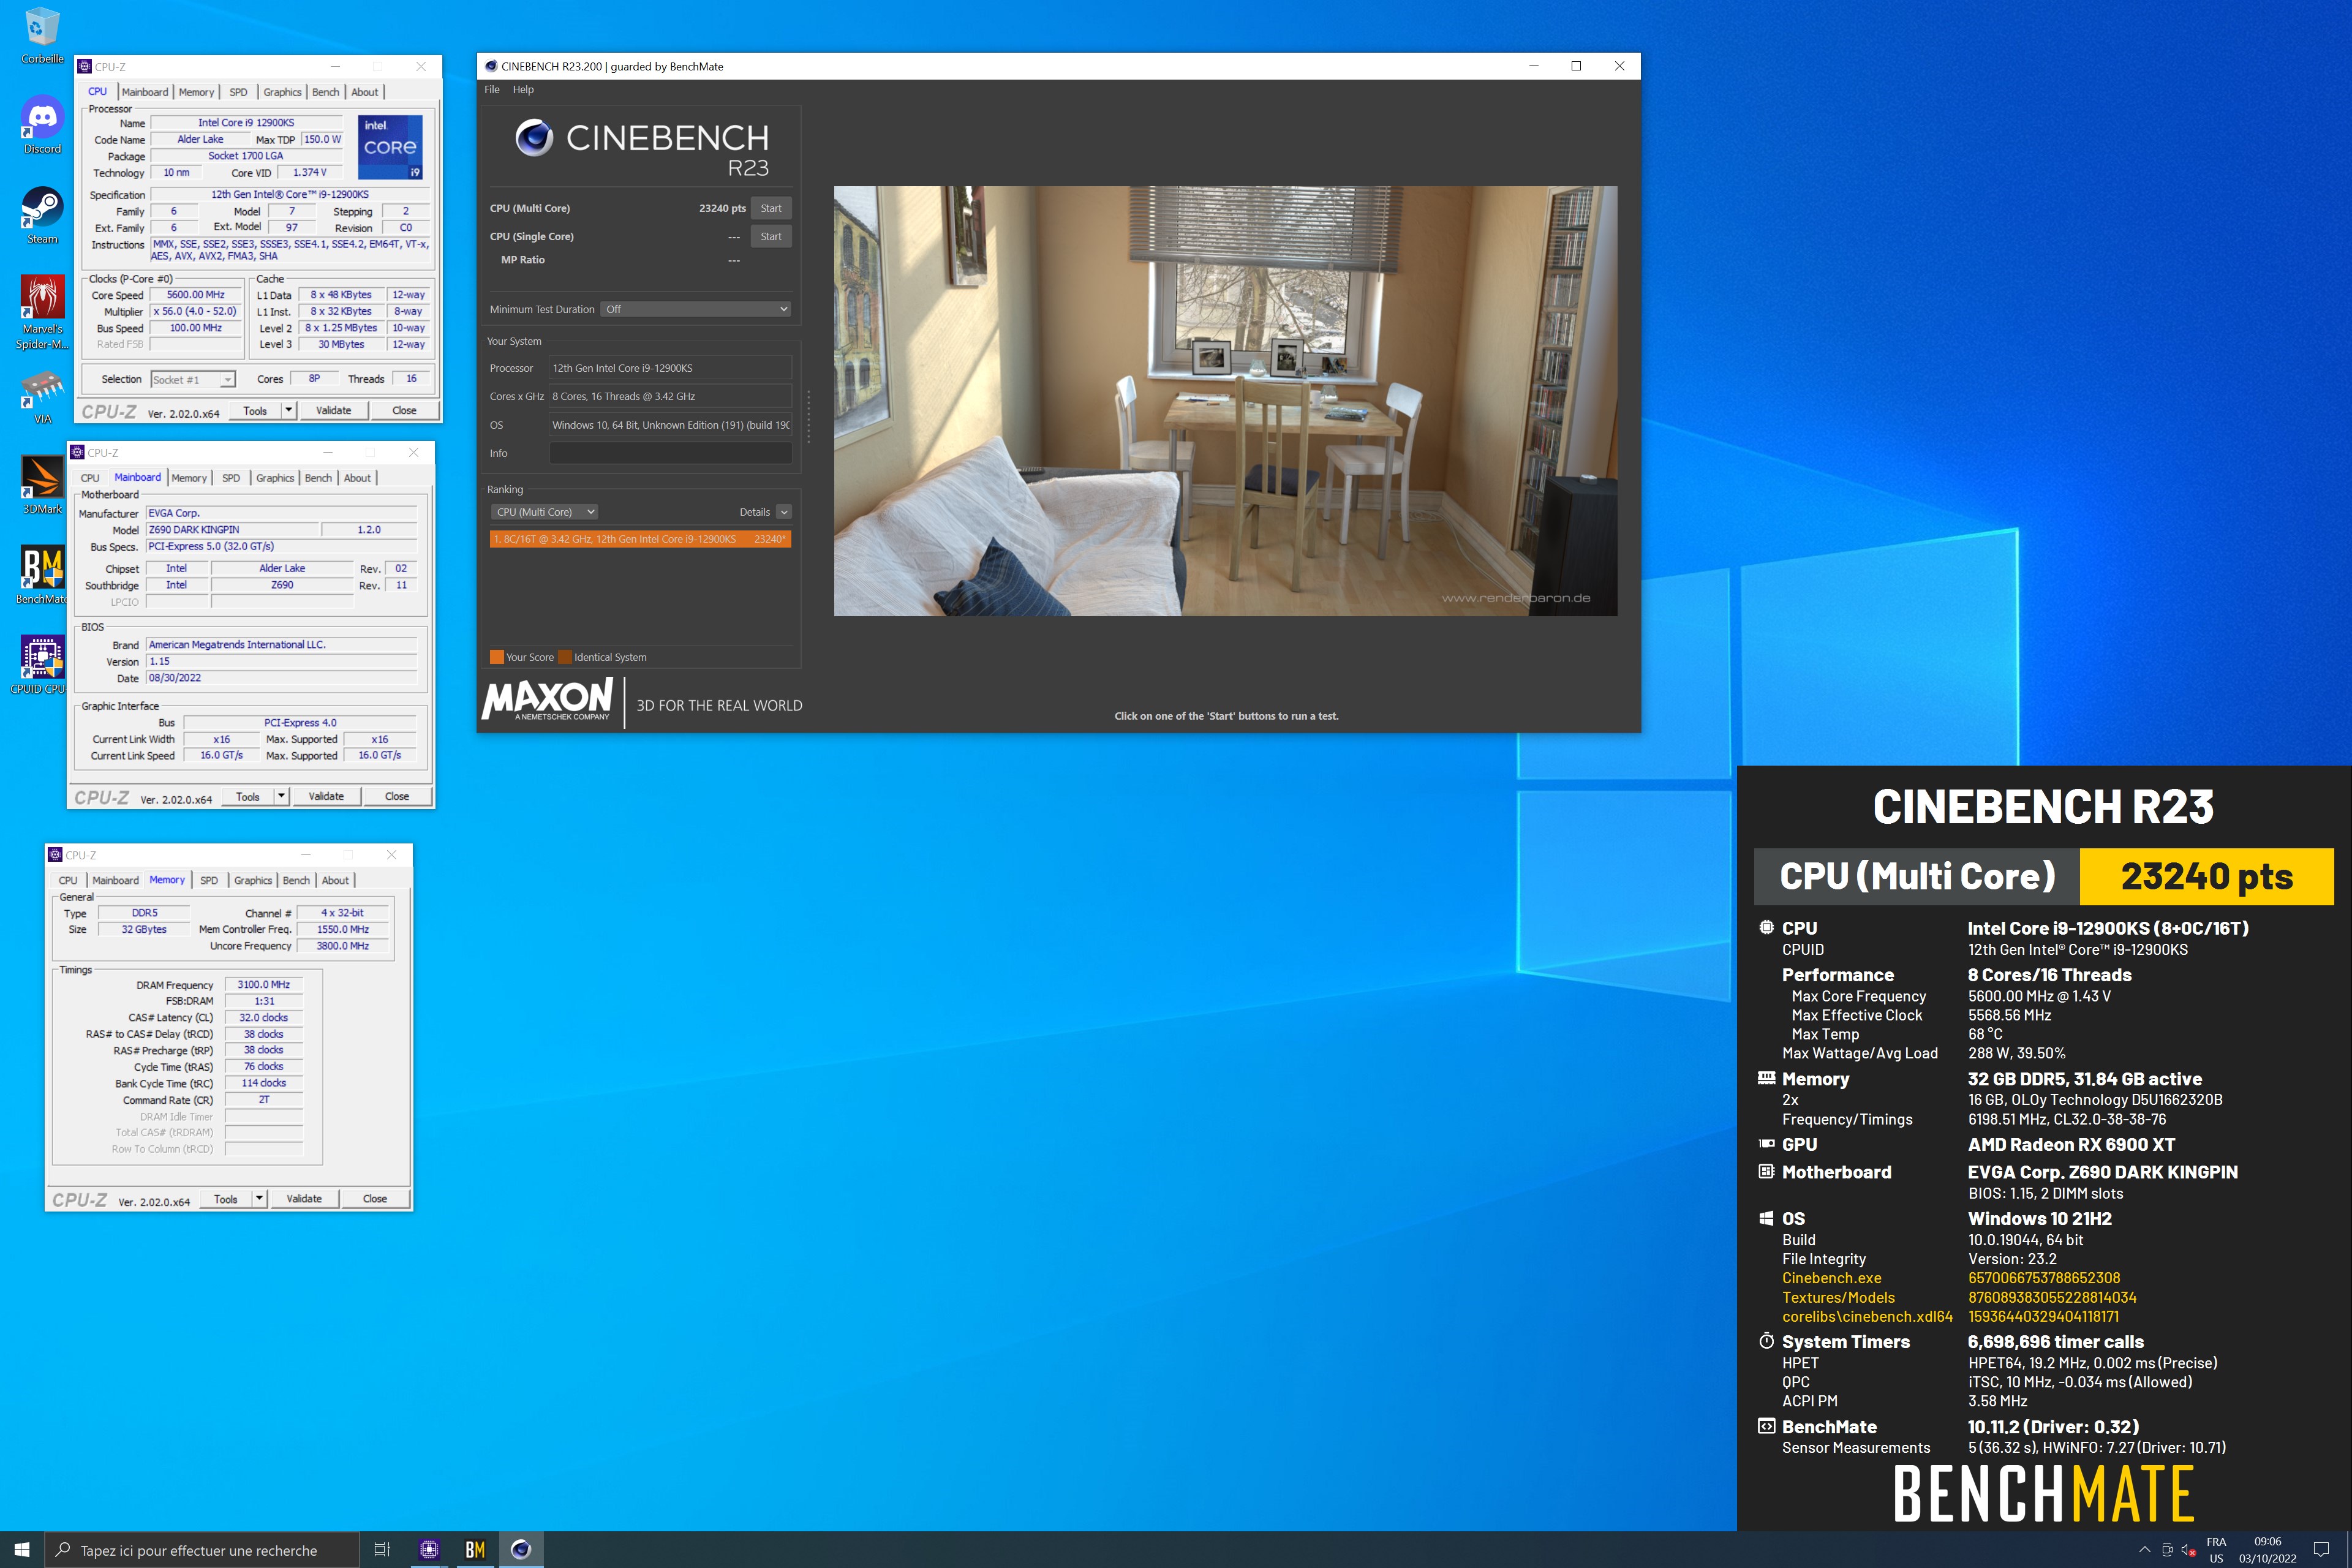Open the BenchMate desktop shortcut
The width and height of the screenshot is (2352, 1568).
point(42,575)
